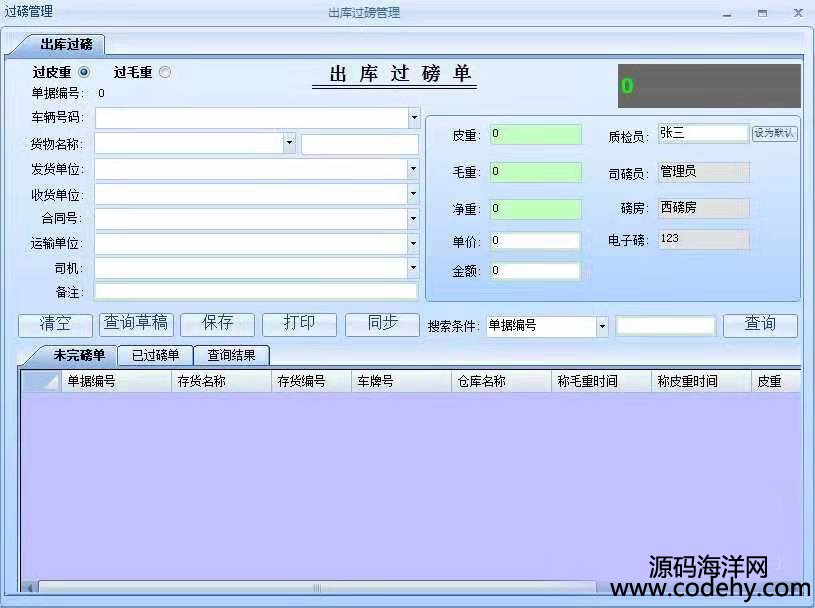This screenshot has width=815, height=608.
Task: Switch to the 已过磅单 tab
Action: (x=155, y=355)
